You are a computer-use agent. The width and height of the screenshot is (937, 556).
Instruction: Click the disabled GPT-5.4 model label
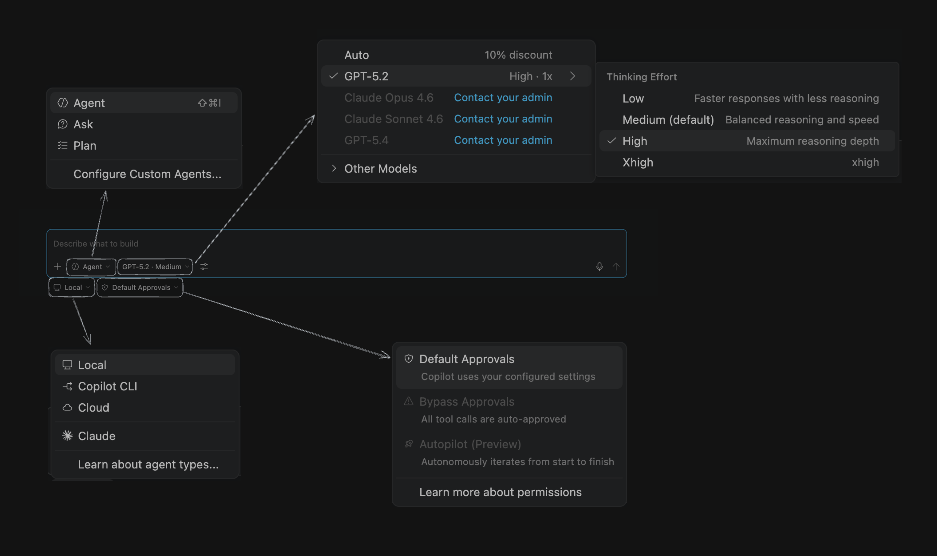[x=366, y=140]
